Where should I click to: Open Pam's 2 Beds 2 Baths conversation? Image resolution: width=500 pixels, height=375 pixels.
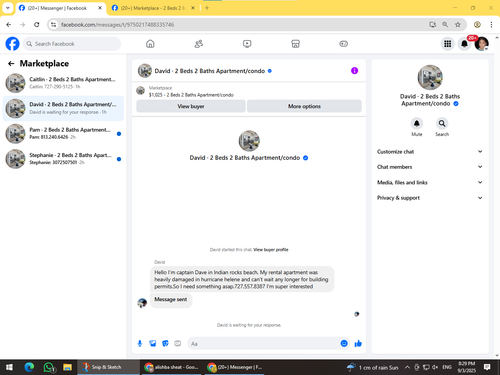point(63,134)
